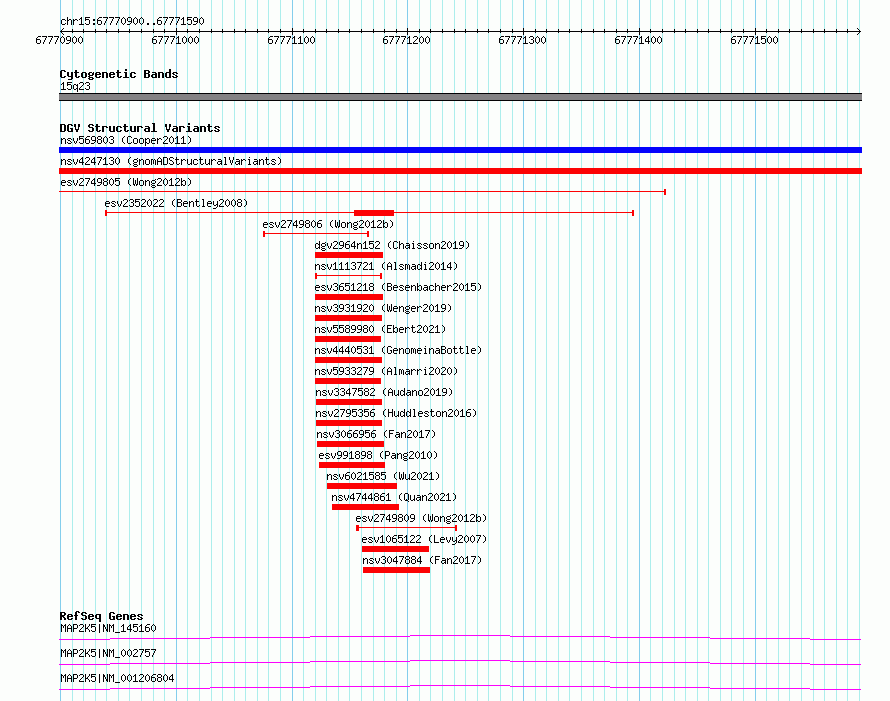Screen dimensions: 890x701
Task: Open variant esv2749809 (Wong2012b) label
Action: [x=421, y=518]
